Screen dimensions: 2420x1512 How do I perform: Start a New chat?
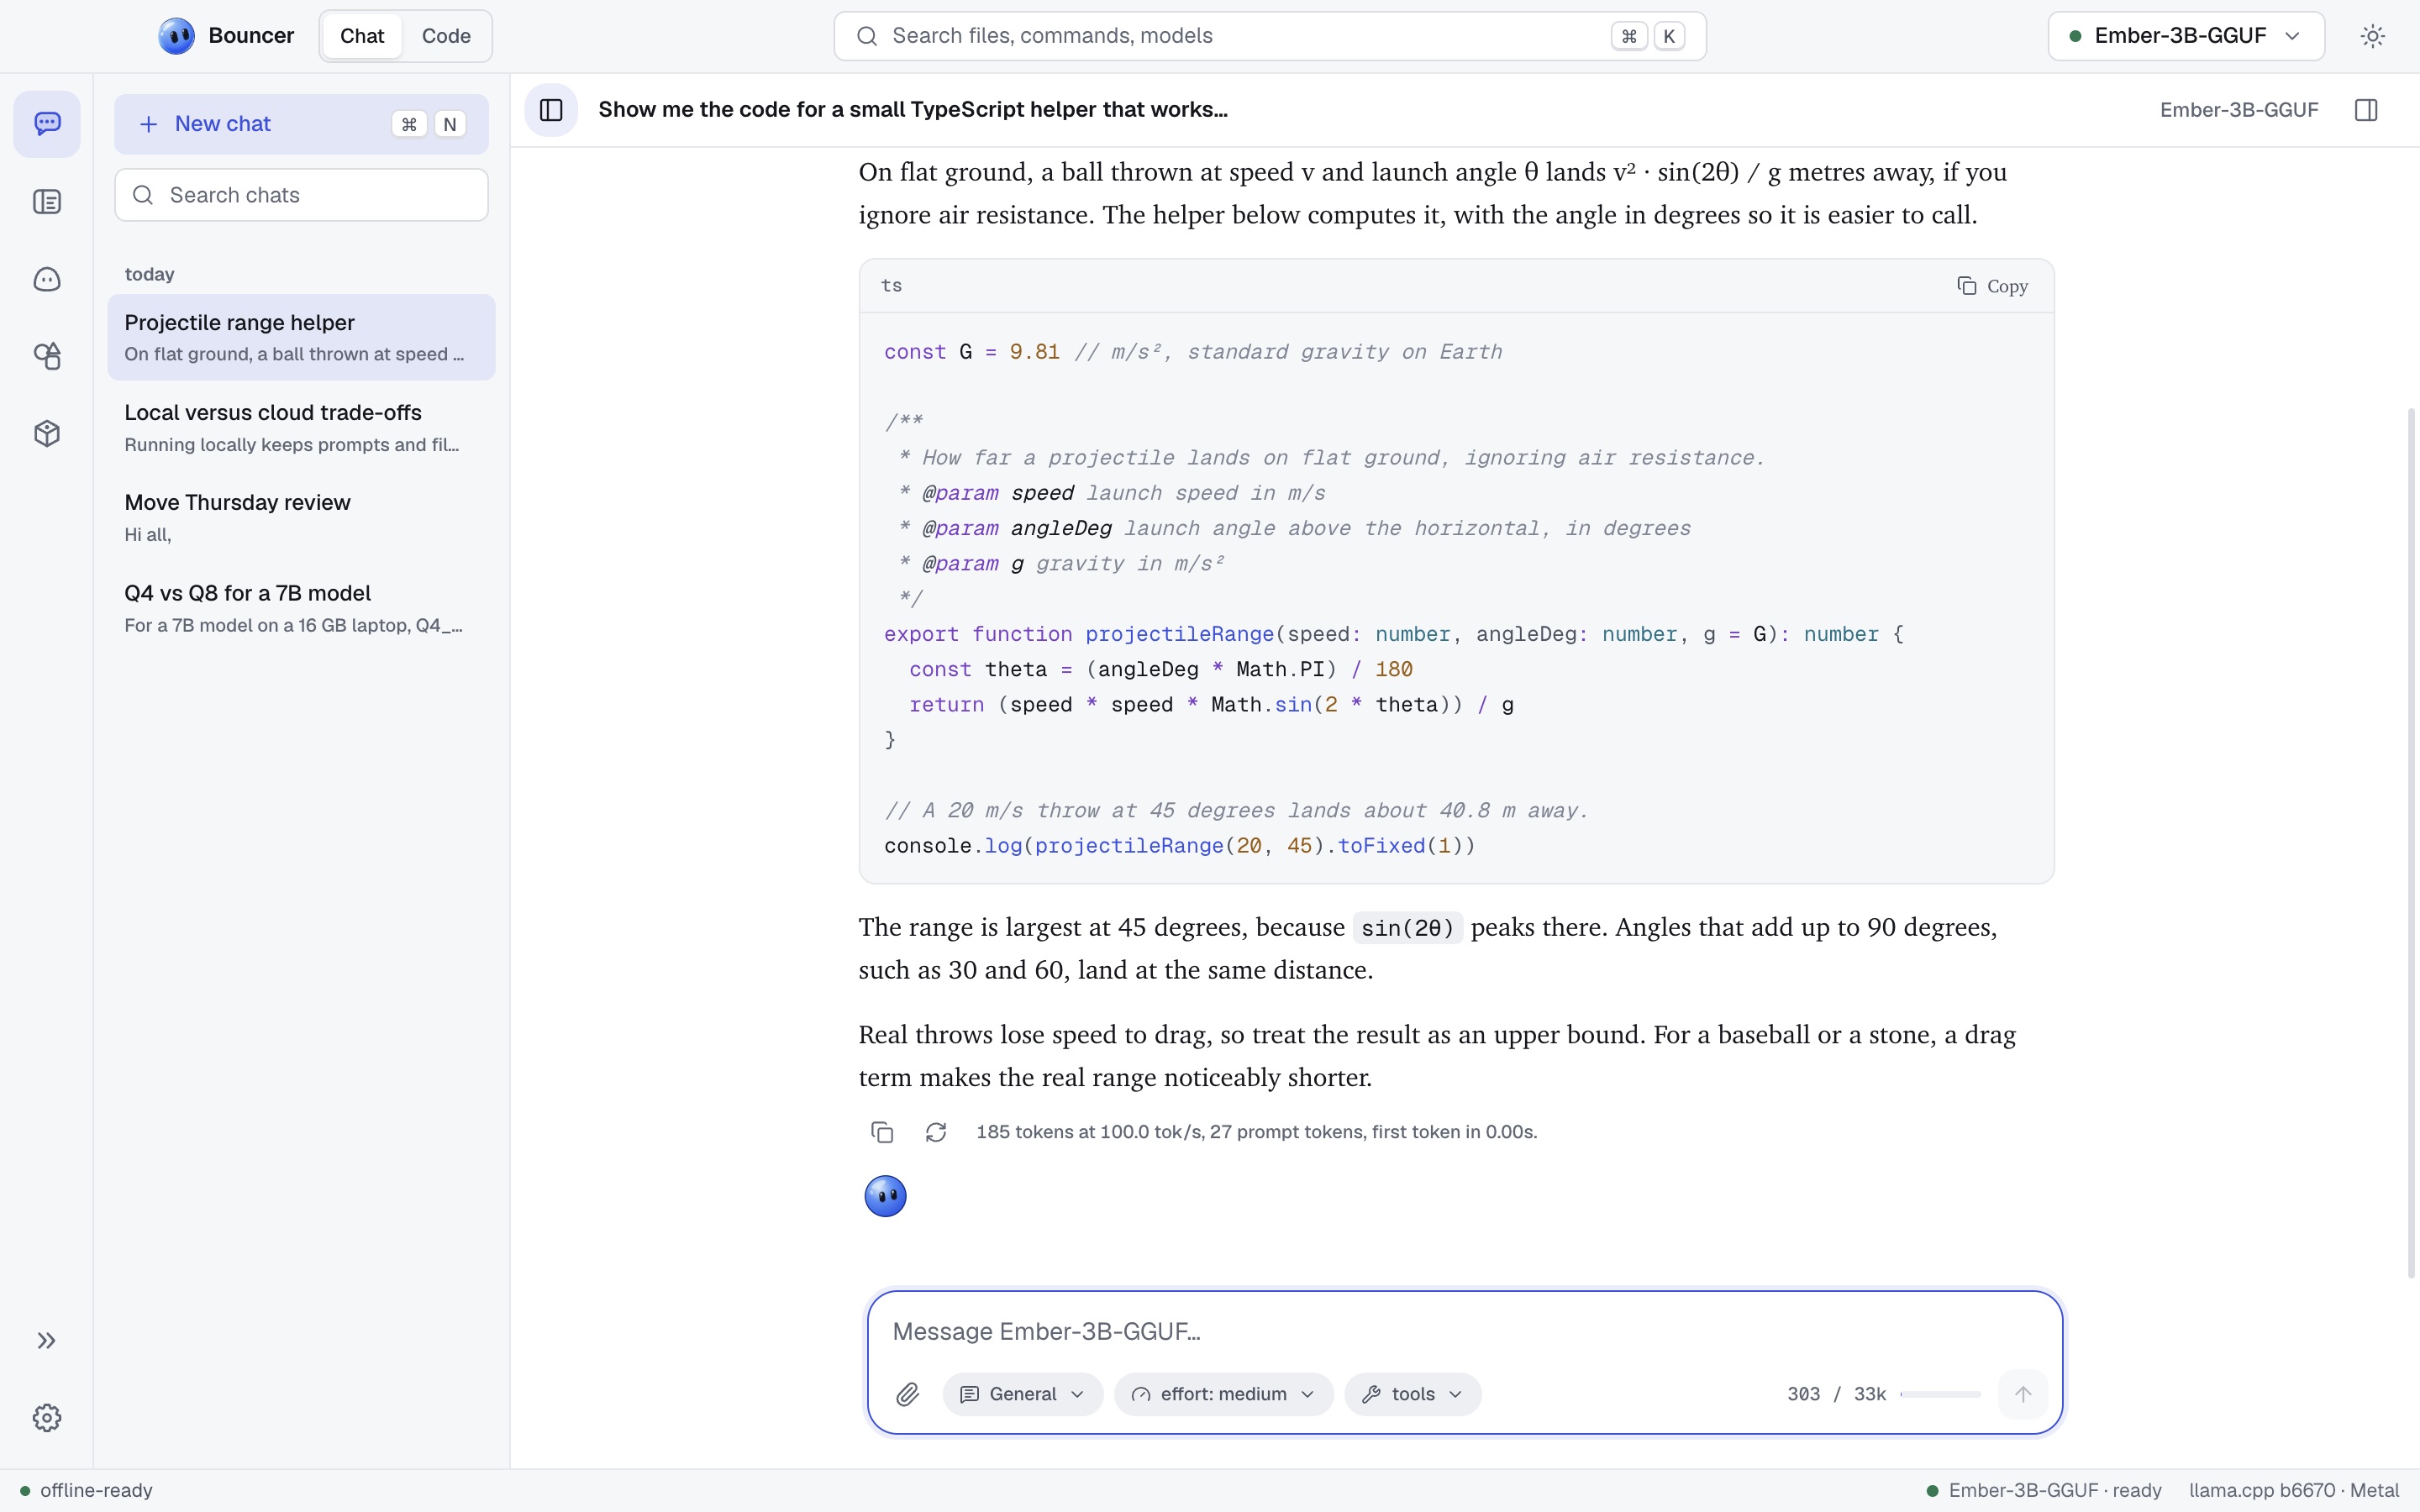(301, 124)
